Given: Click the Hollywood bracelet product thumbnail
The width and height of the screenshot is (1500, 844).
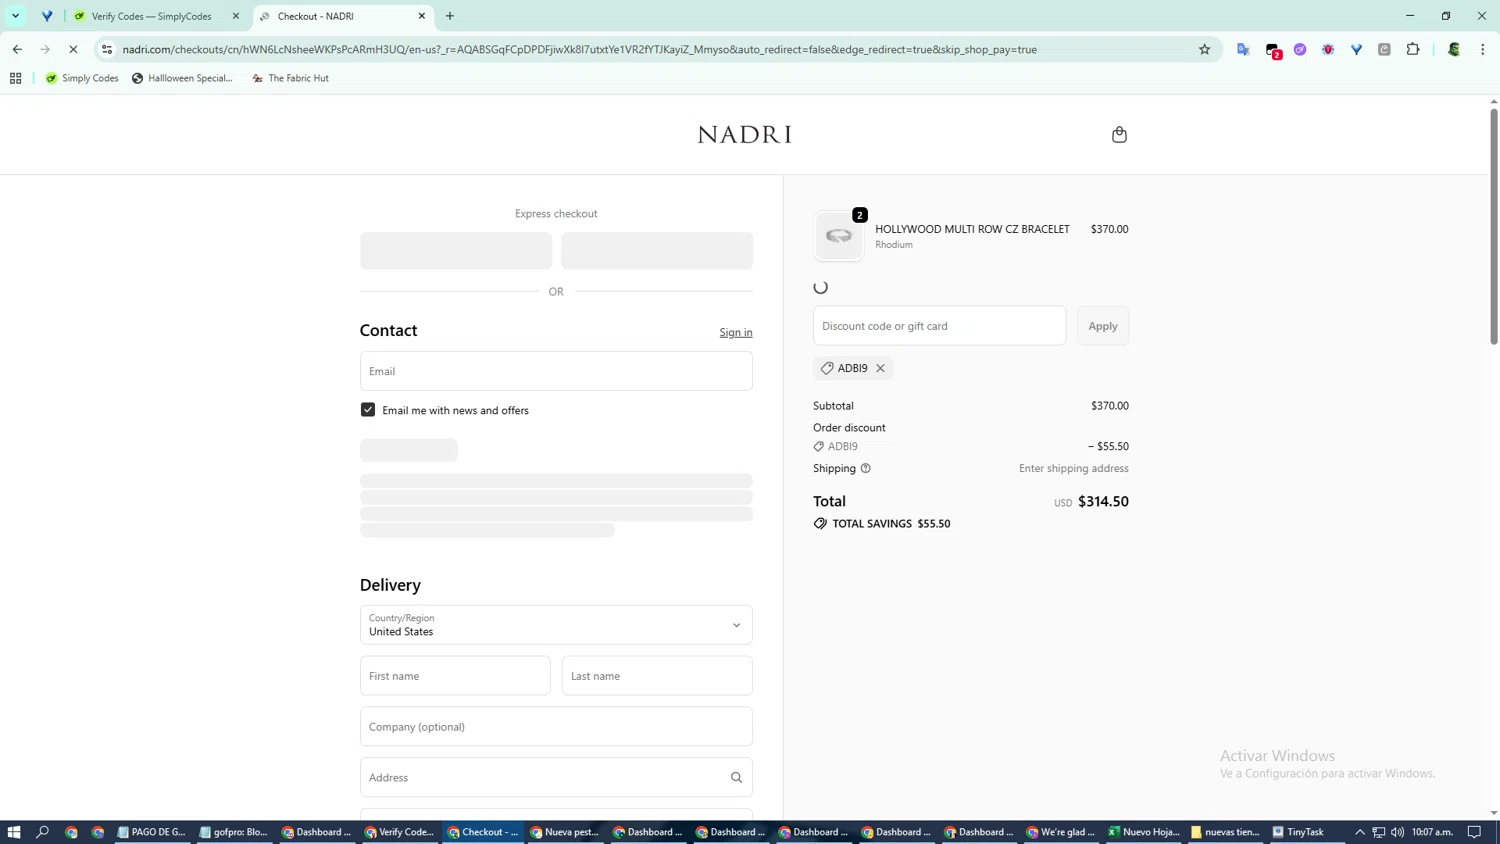Looking at the screenshot, I should coord(838,237).
